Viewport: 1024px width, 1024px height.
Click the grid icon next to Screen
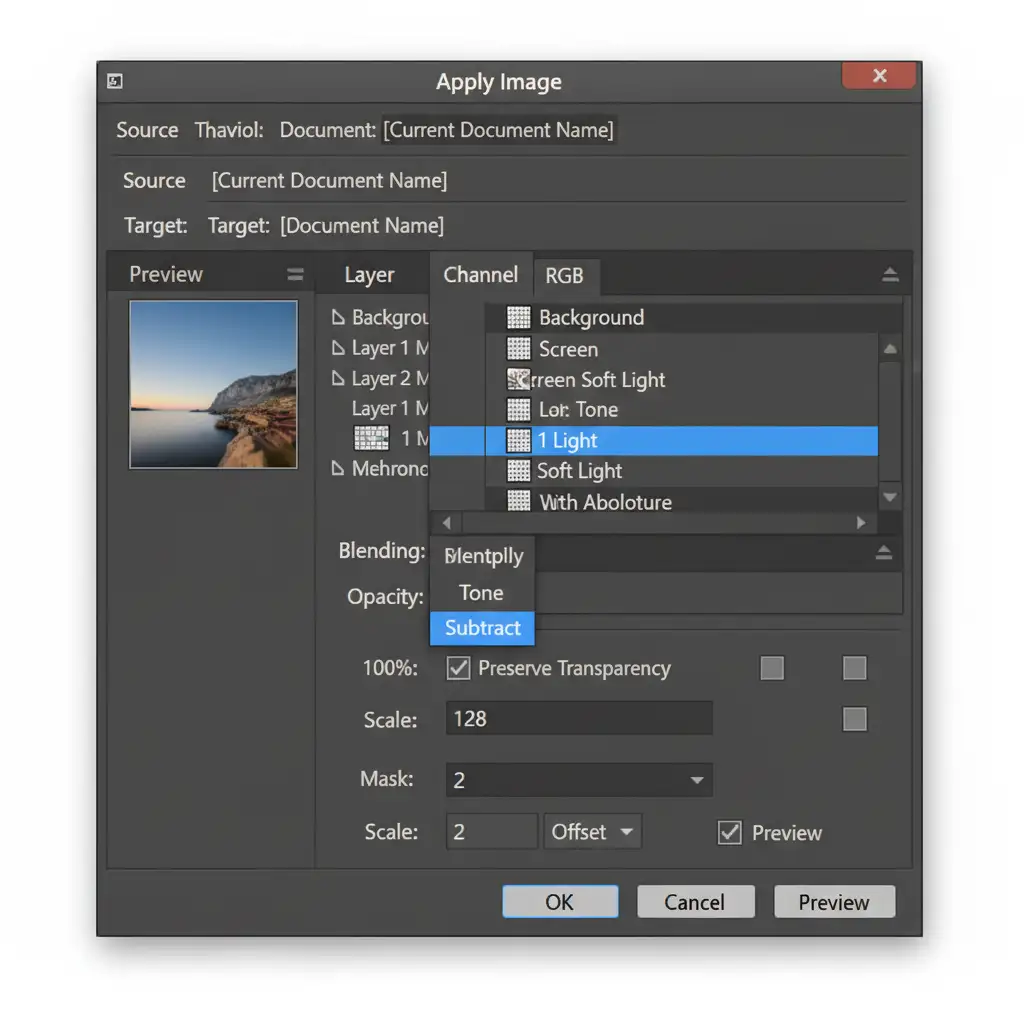[x=518, y=349]
